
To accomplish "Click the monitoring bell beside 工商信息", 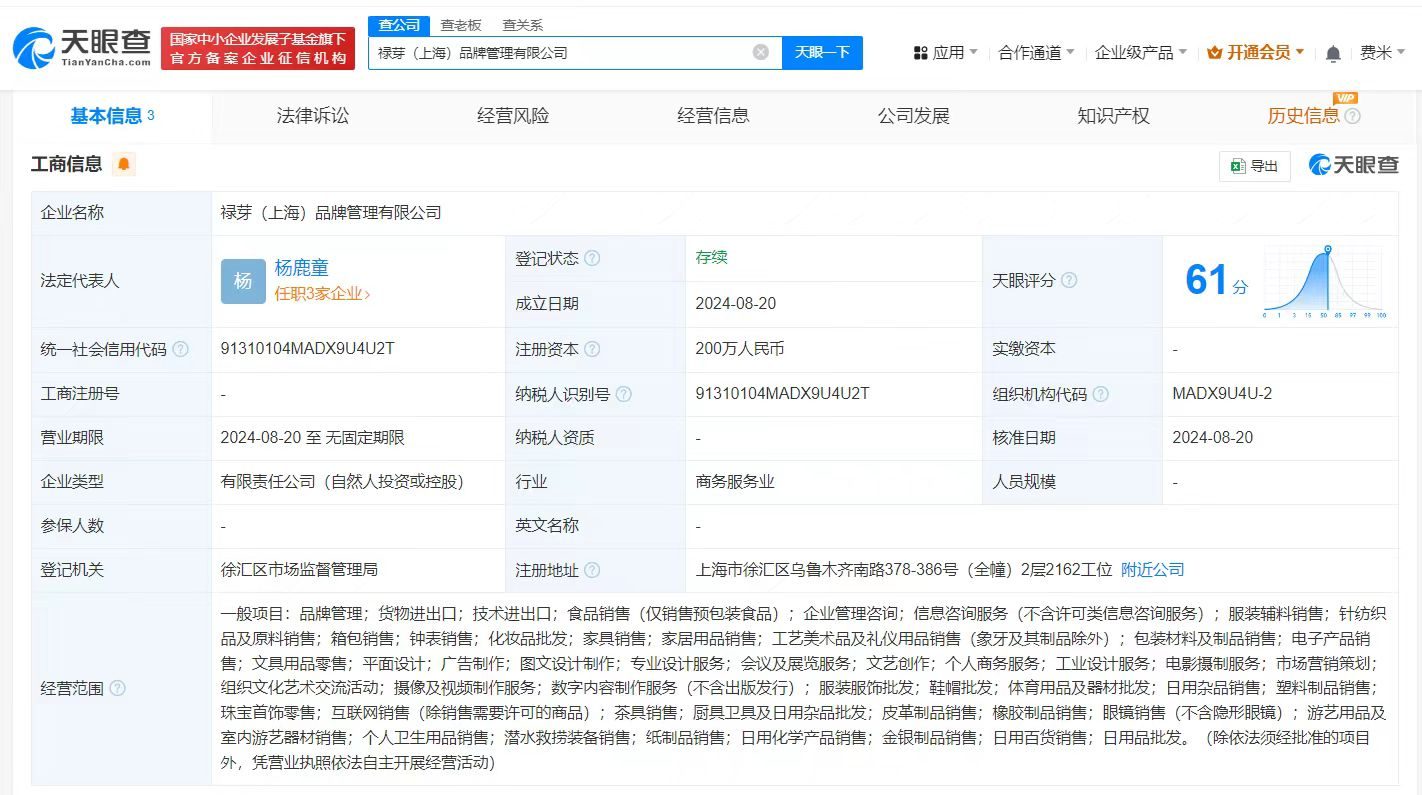I will [124, 163].
